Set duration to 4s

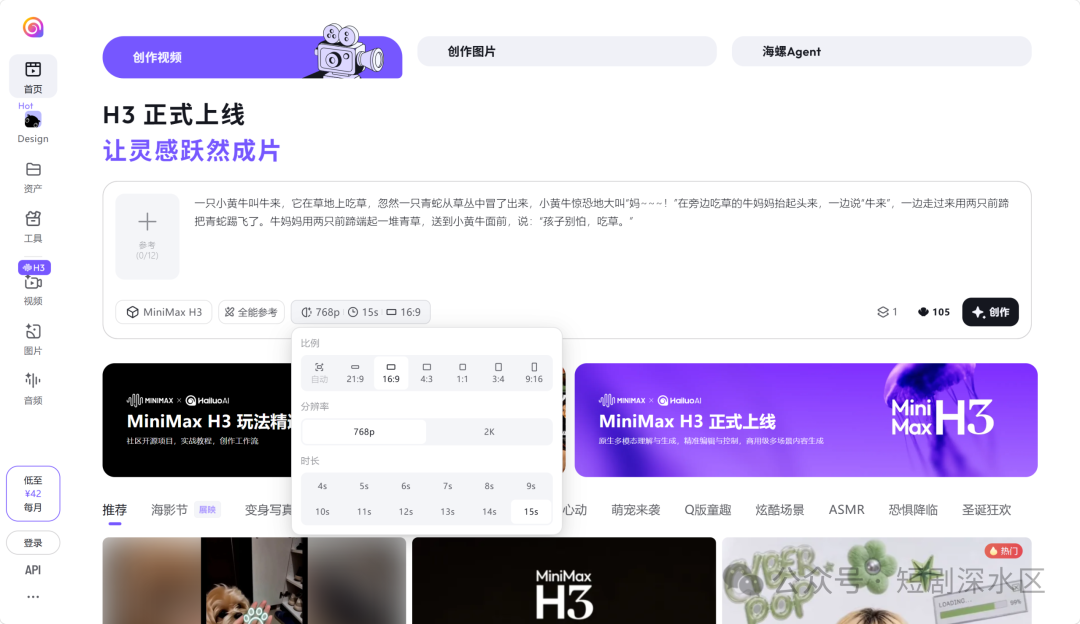[322, 486]
